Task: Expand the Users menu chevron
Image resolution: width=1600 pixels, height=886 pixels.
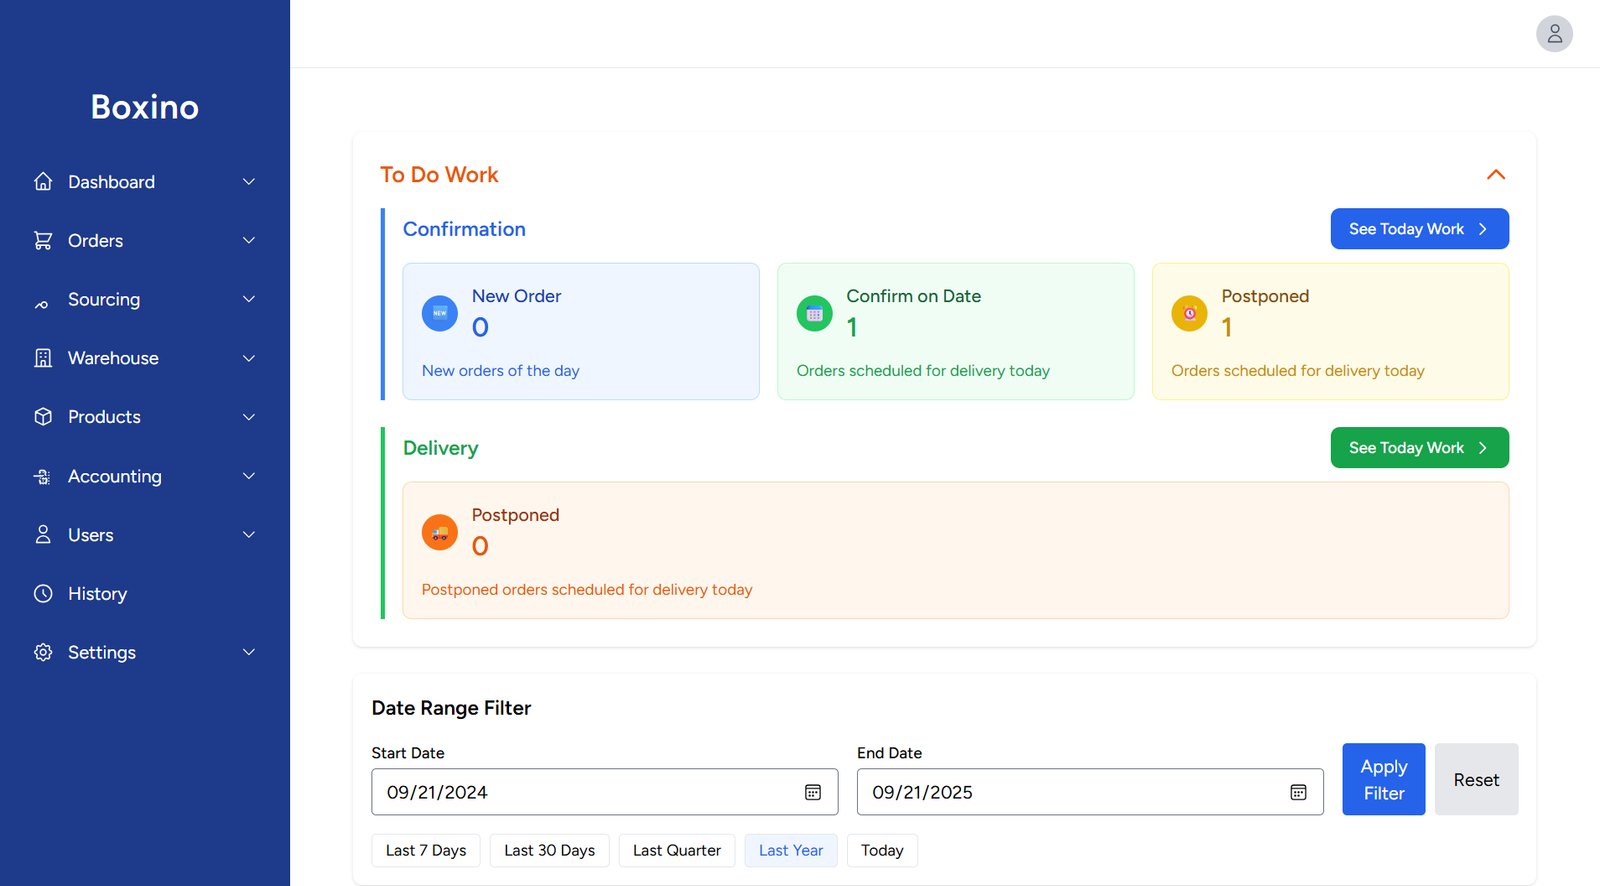Action: click(x=249, y=535)
